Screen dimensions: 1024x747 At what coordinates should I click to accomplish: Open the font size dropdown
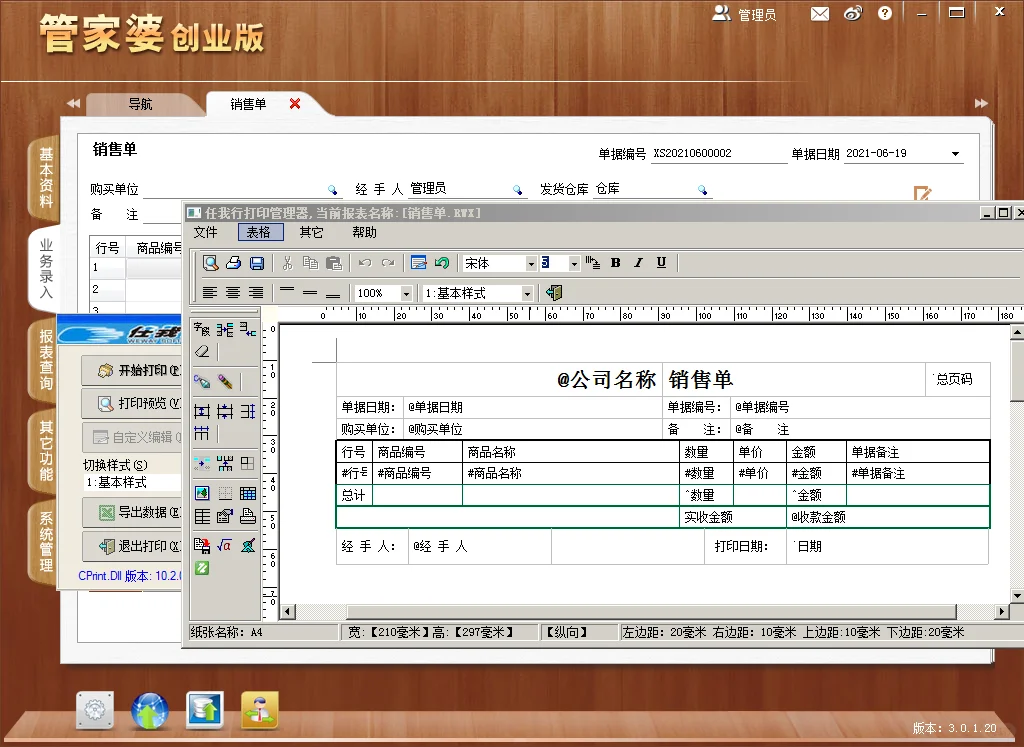(574, 263)
